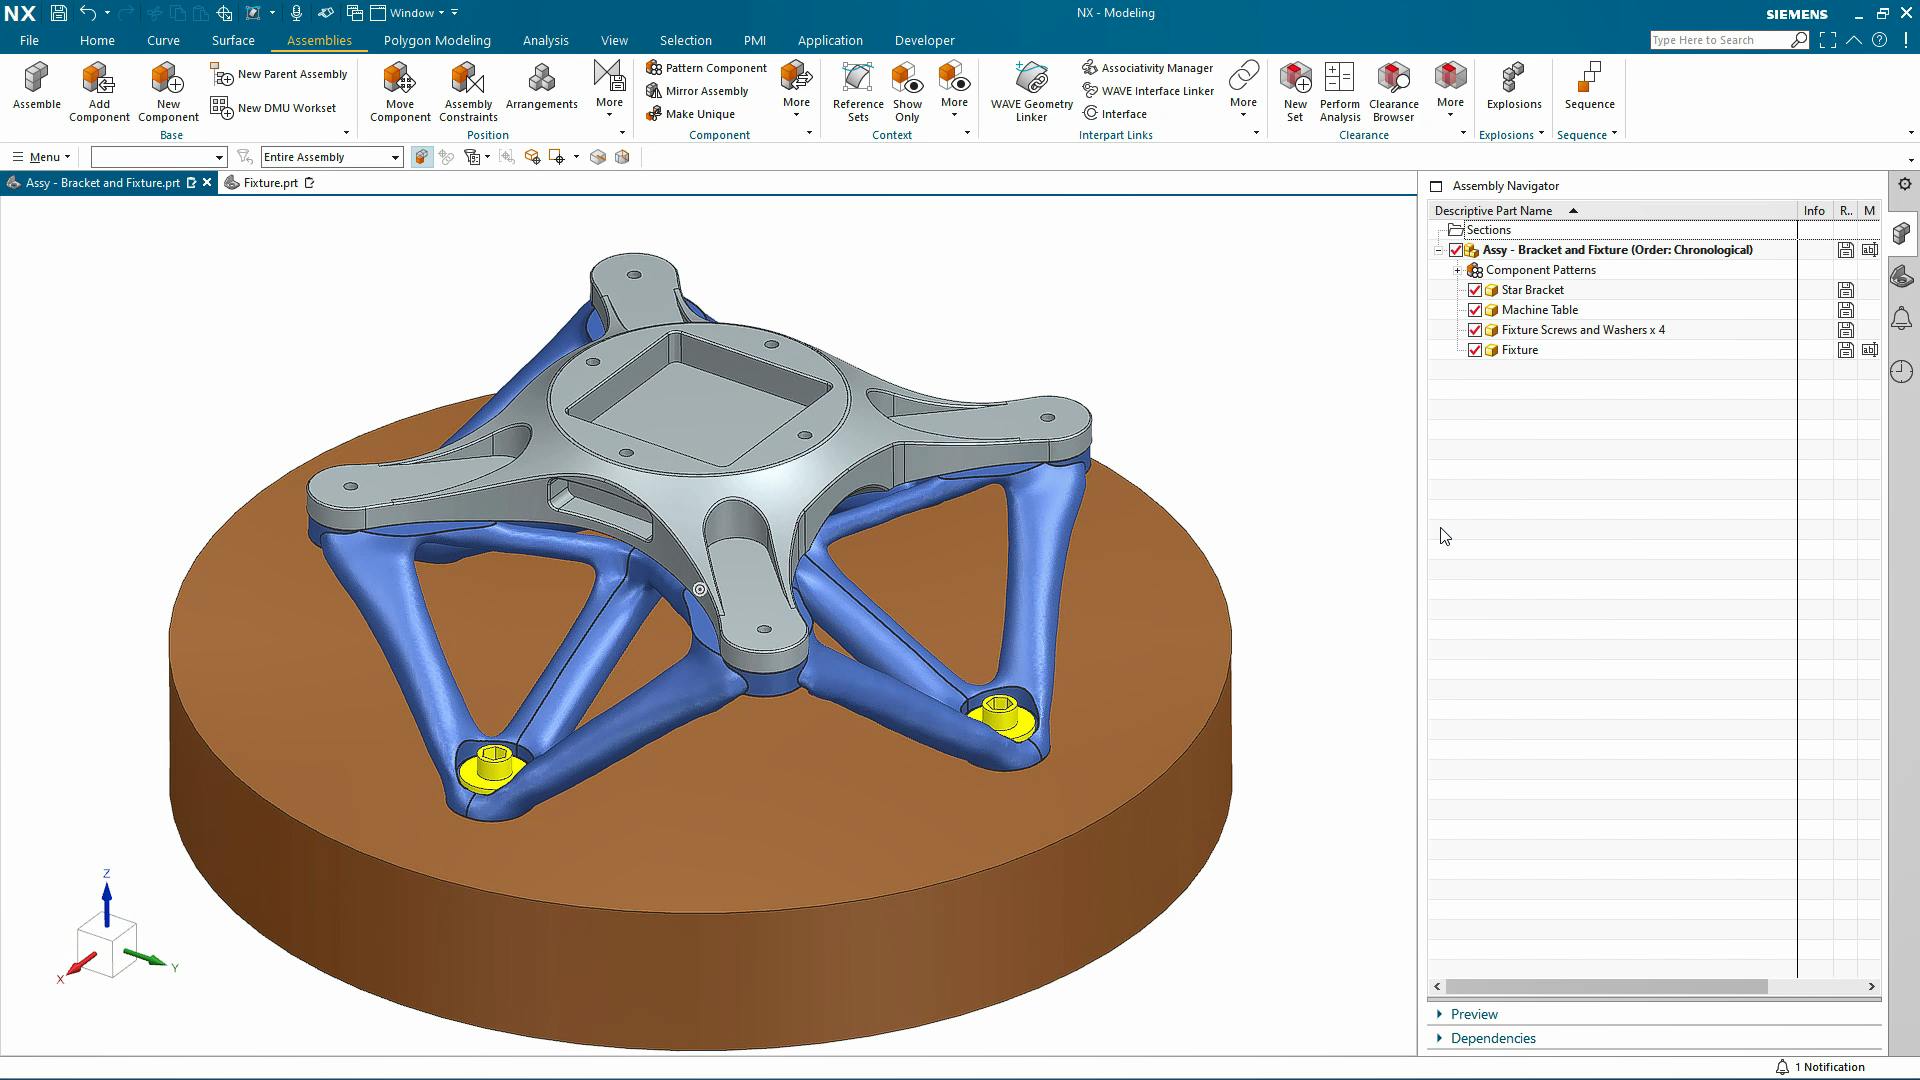This screenshot has width=1920, height=1080.
Task: Click the Type Here to Search field
Action: click(1720, 40)
